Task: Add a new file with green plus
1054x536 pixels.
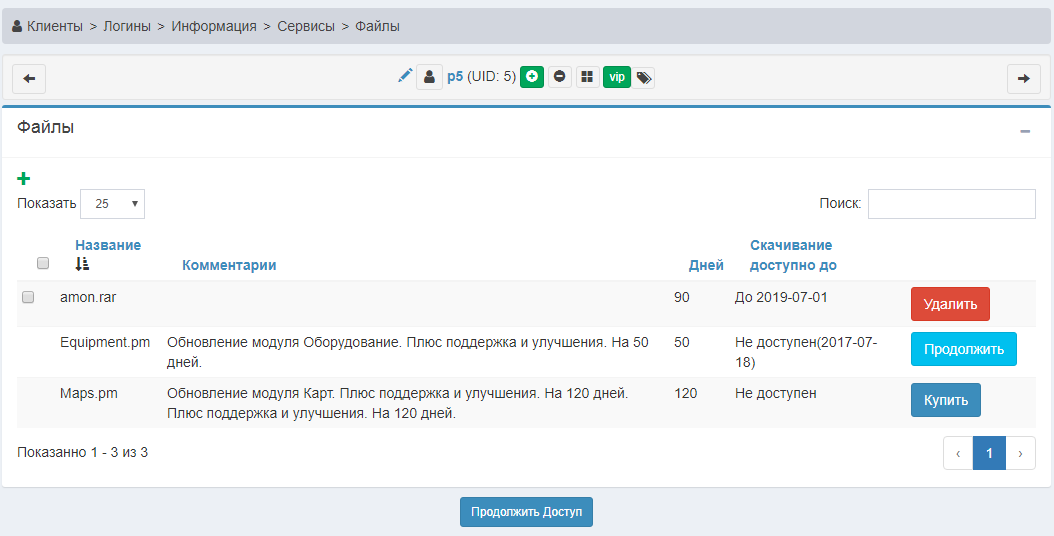Action: click(x=24, y=179)
